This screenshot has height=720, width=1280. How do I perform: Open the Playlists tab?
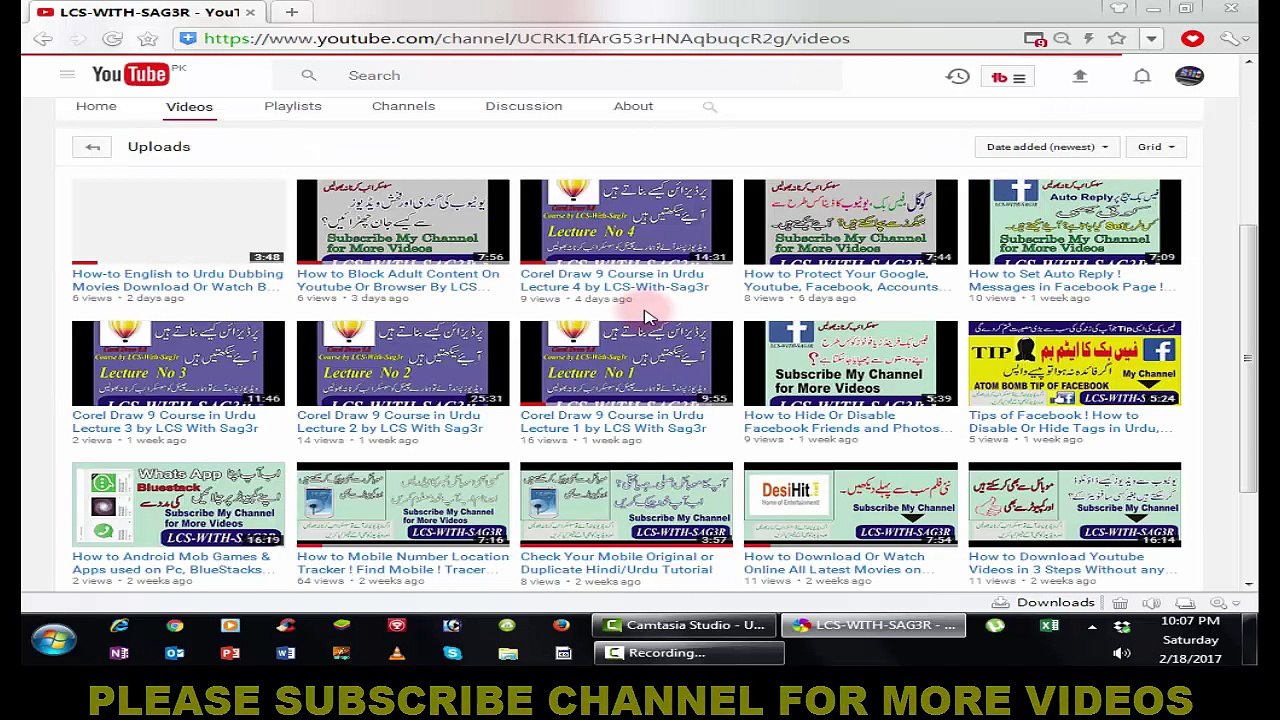click(x=293, y=106)
